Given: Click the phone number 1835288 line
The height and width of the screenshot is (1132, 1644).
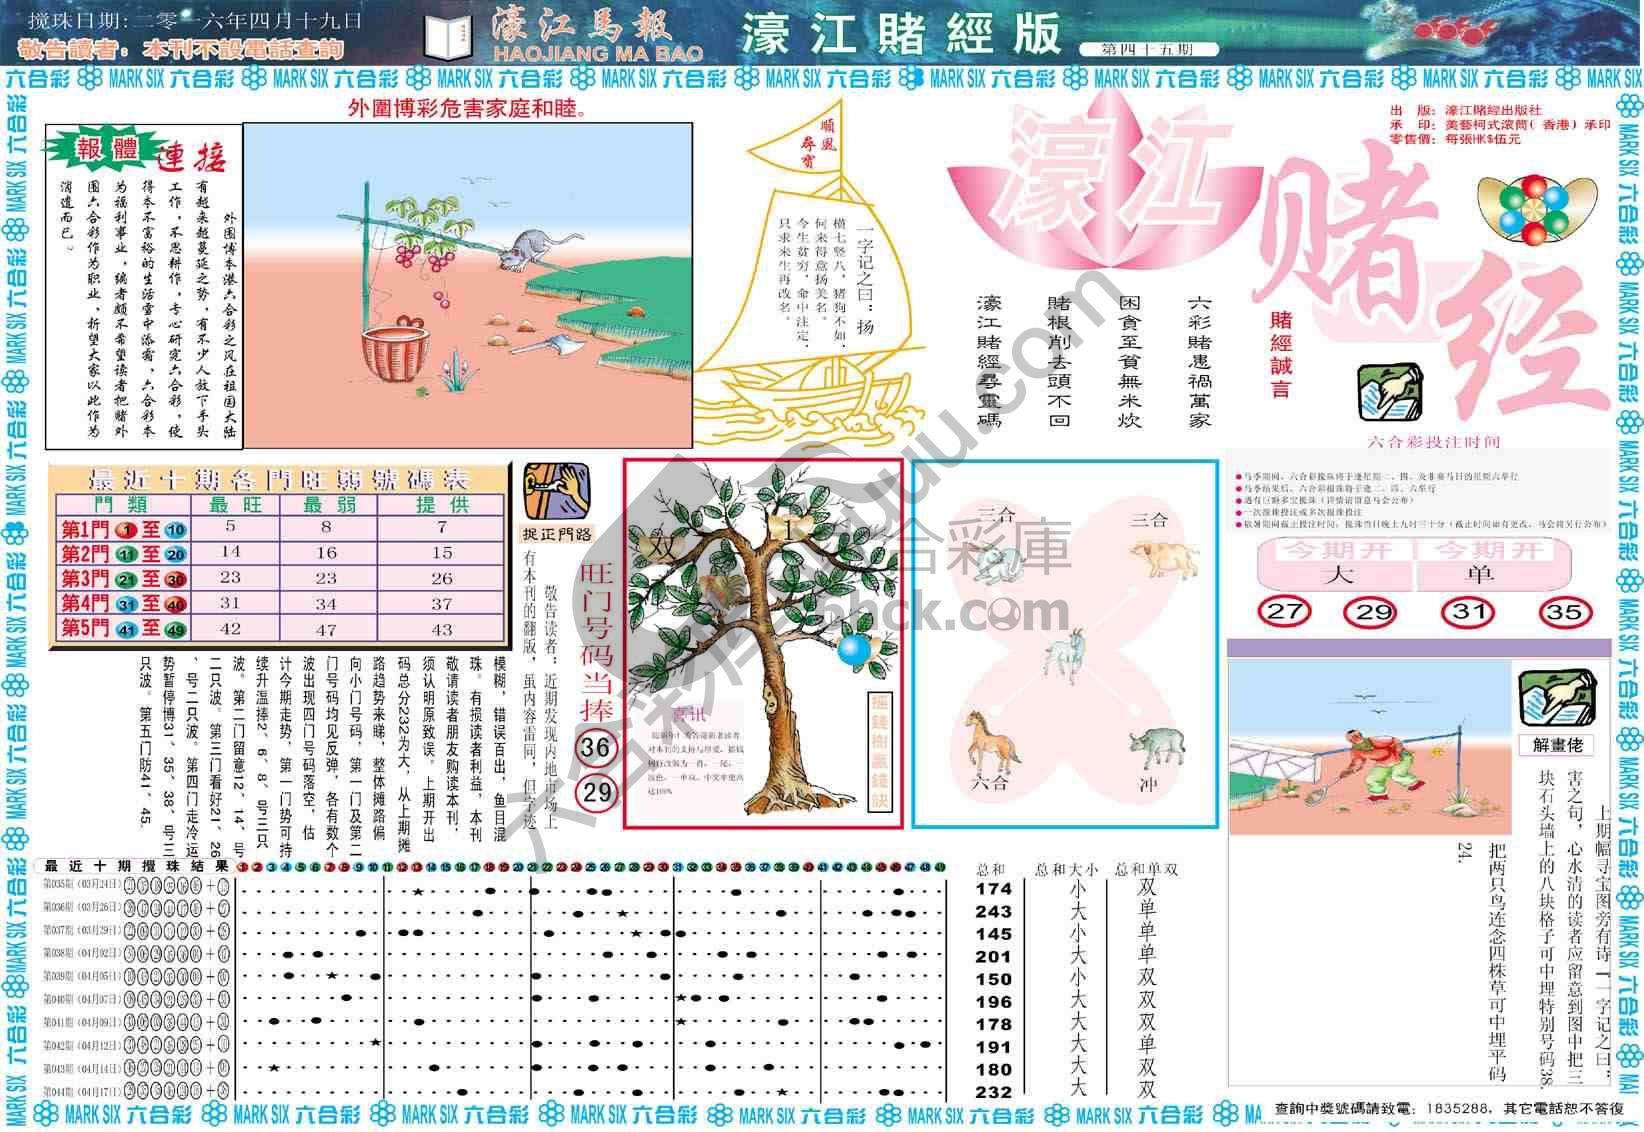Looking at the screenshot, I should click(1448, 1108).
